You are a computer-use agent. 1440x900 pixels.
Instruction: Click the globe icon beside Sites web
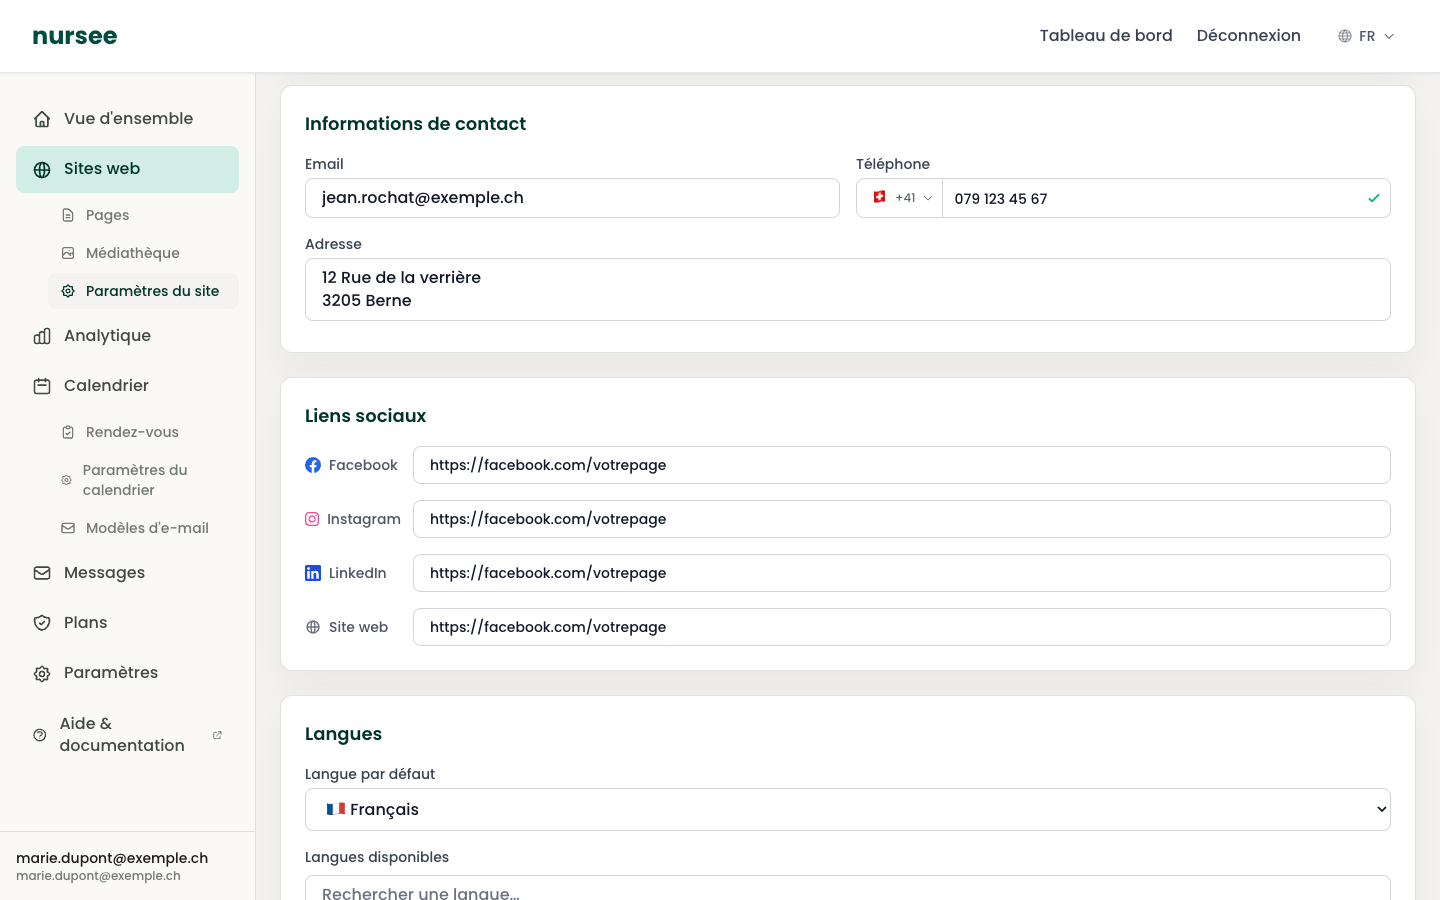[x=42, y=170]
